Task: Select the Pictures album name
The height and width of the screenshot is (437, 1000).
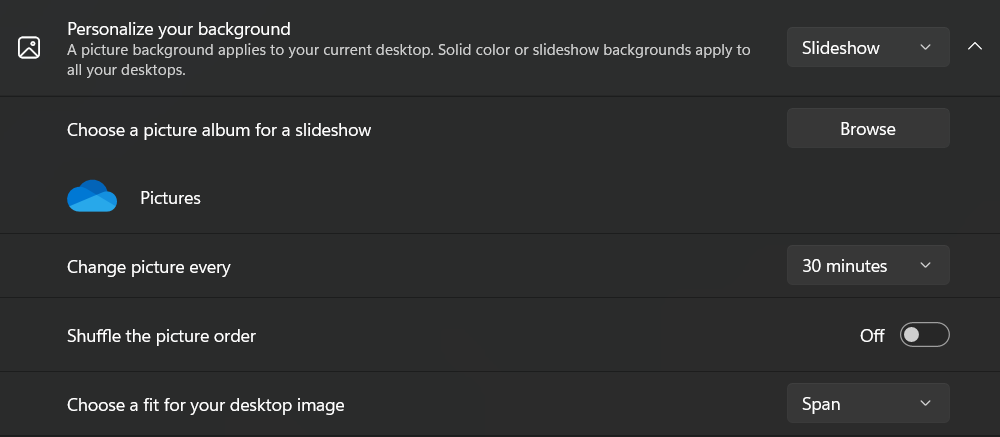Action: tap(170, 198)
